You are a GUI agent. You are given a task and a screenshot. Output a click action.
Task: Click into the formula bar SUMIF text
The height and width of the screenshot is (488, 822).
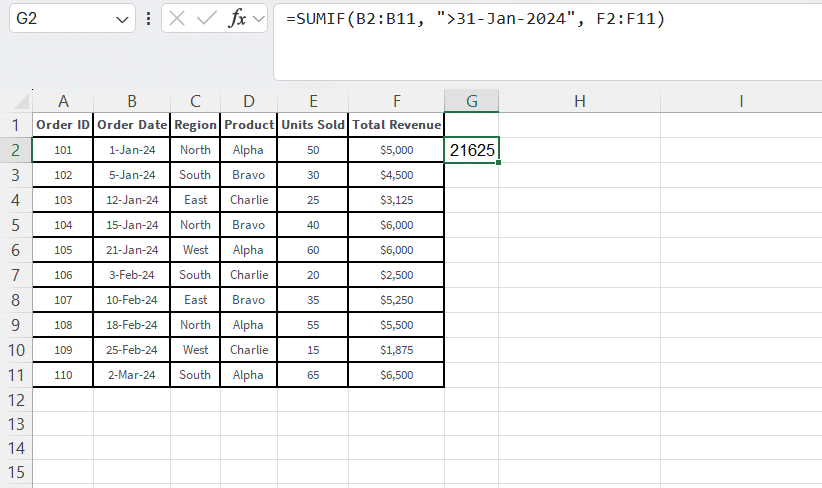tap(475, 19)
